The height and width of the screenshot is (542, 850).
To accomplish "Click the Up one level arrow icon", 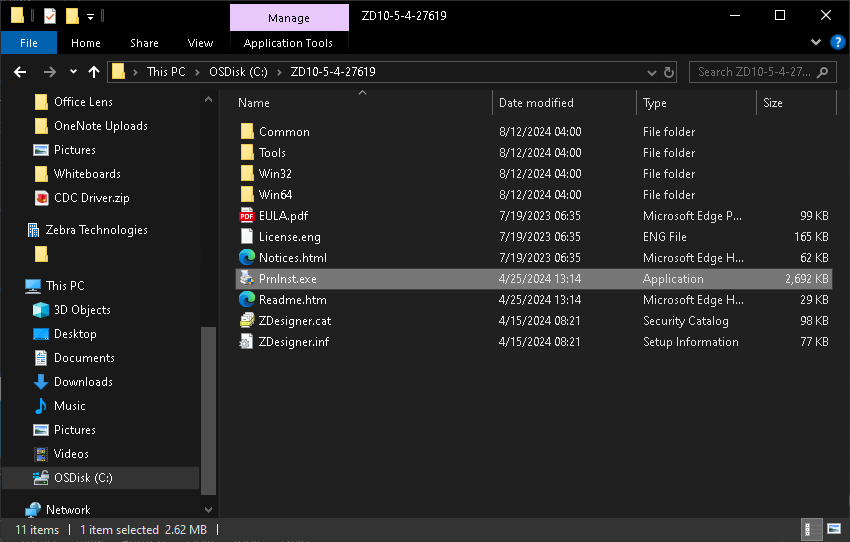I will (94, 72).
